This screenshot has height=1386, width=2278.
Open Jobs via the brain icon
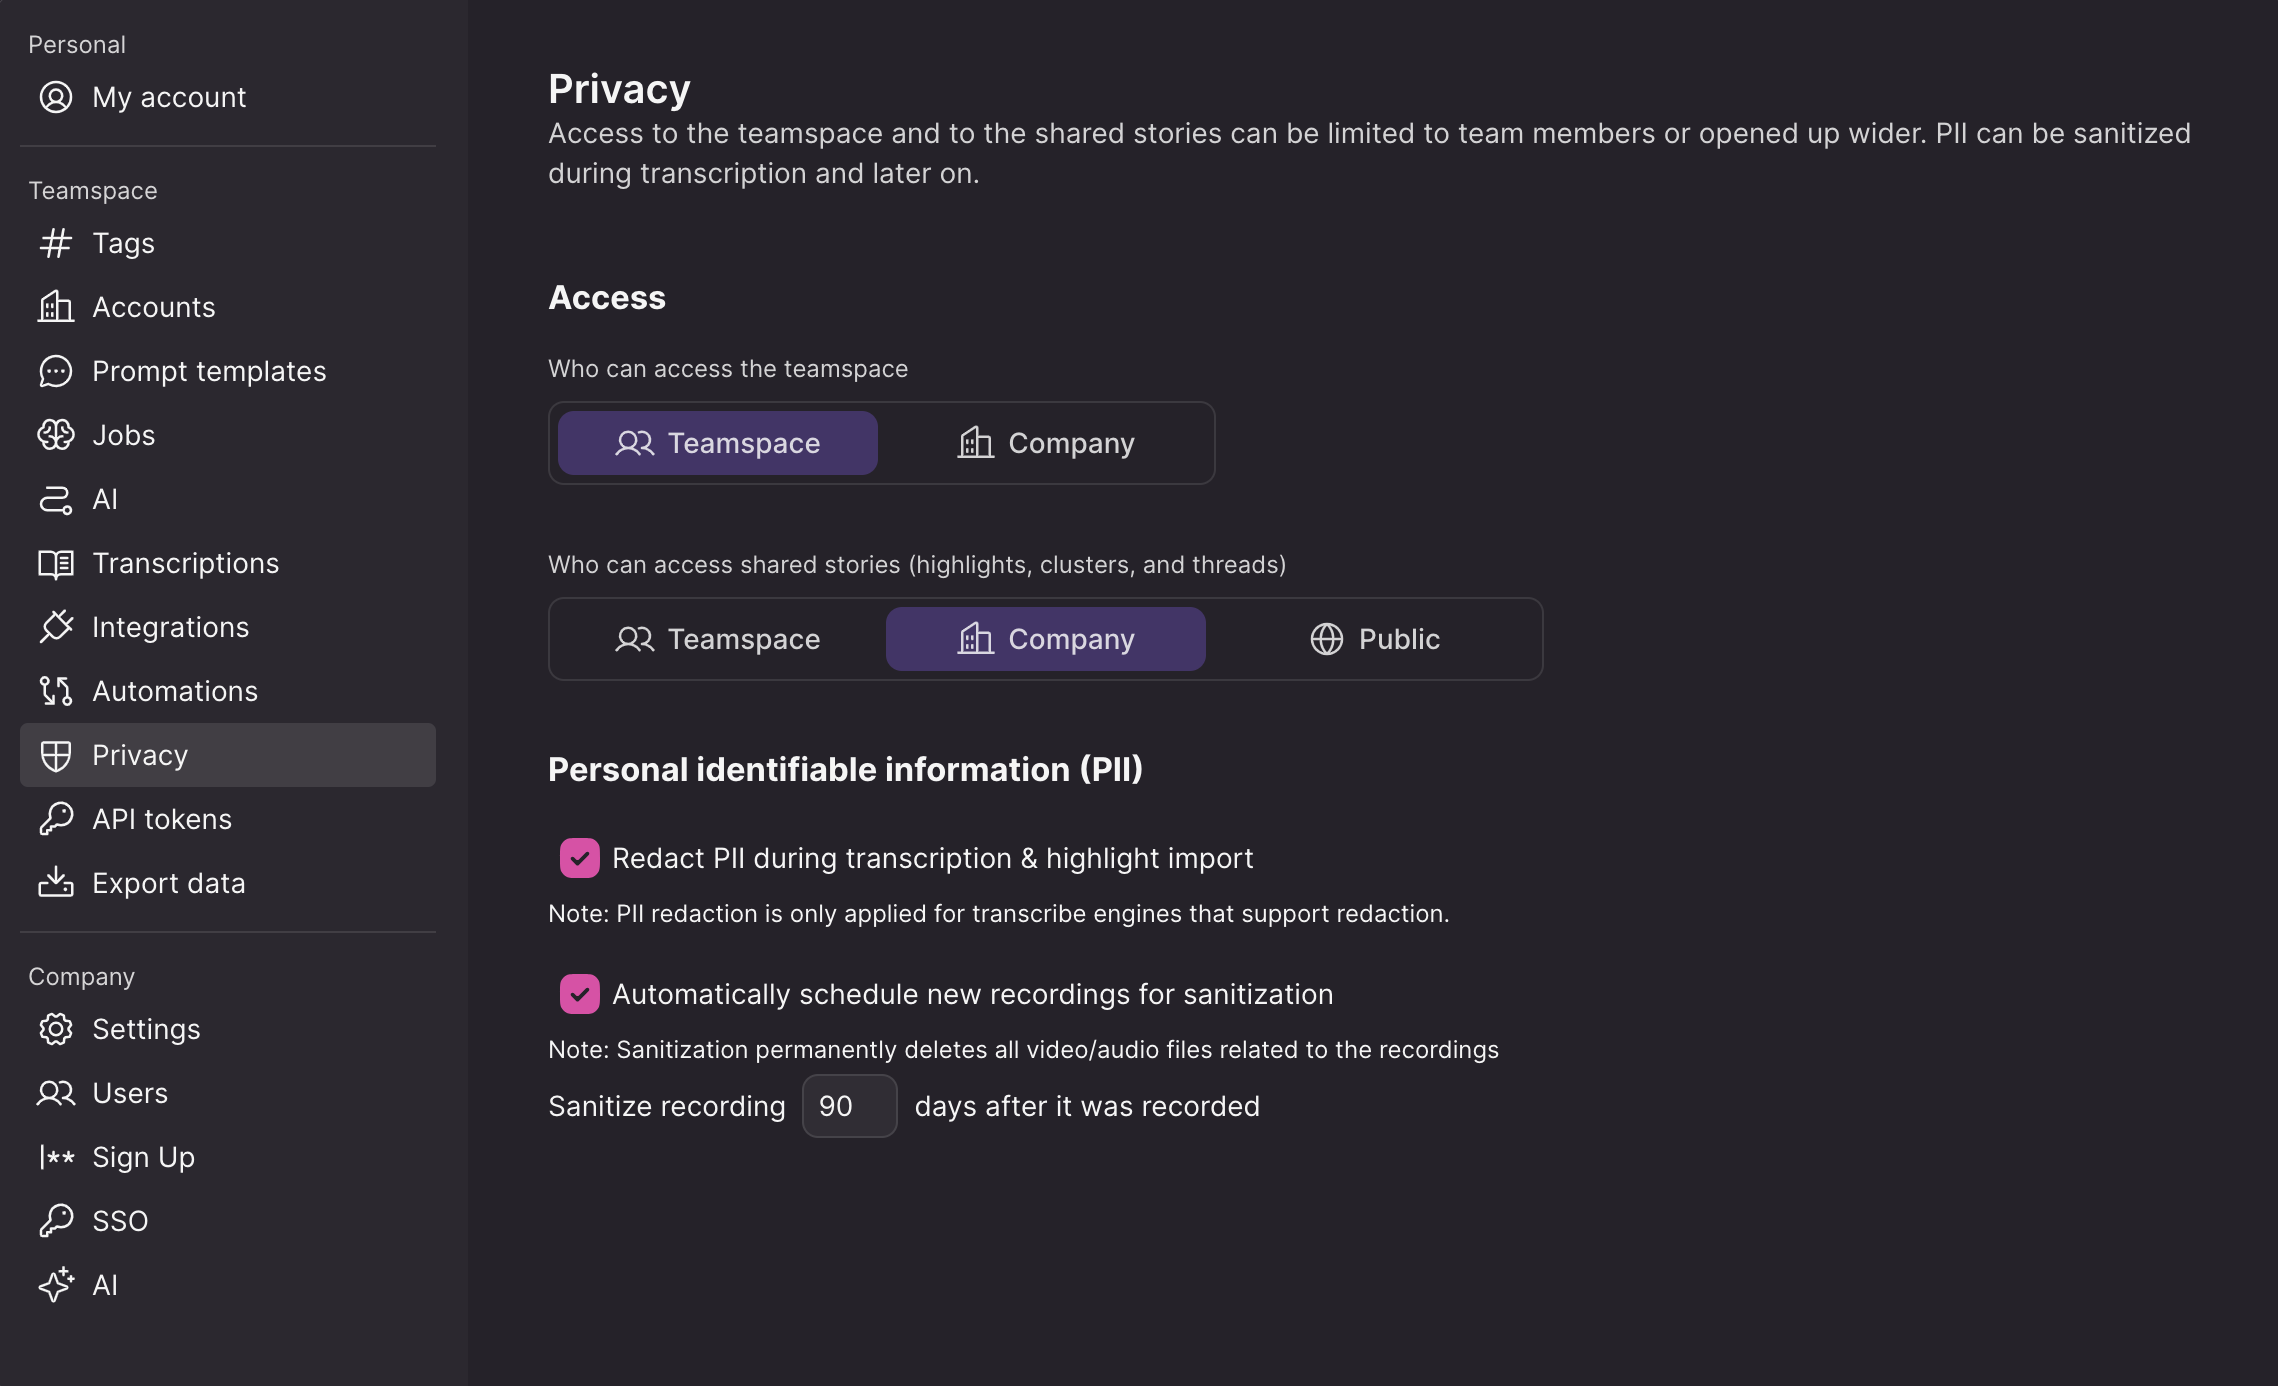(56, 435)
